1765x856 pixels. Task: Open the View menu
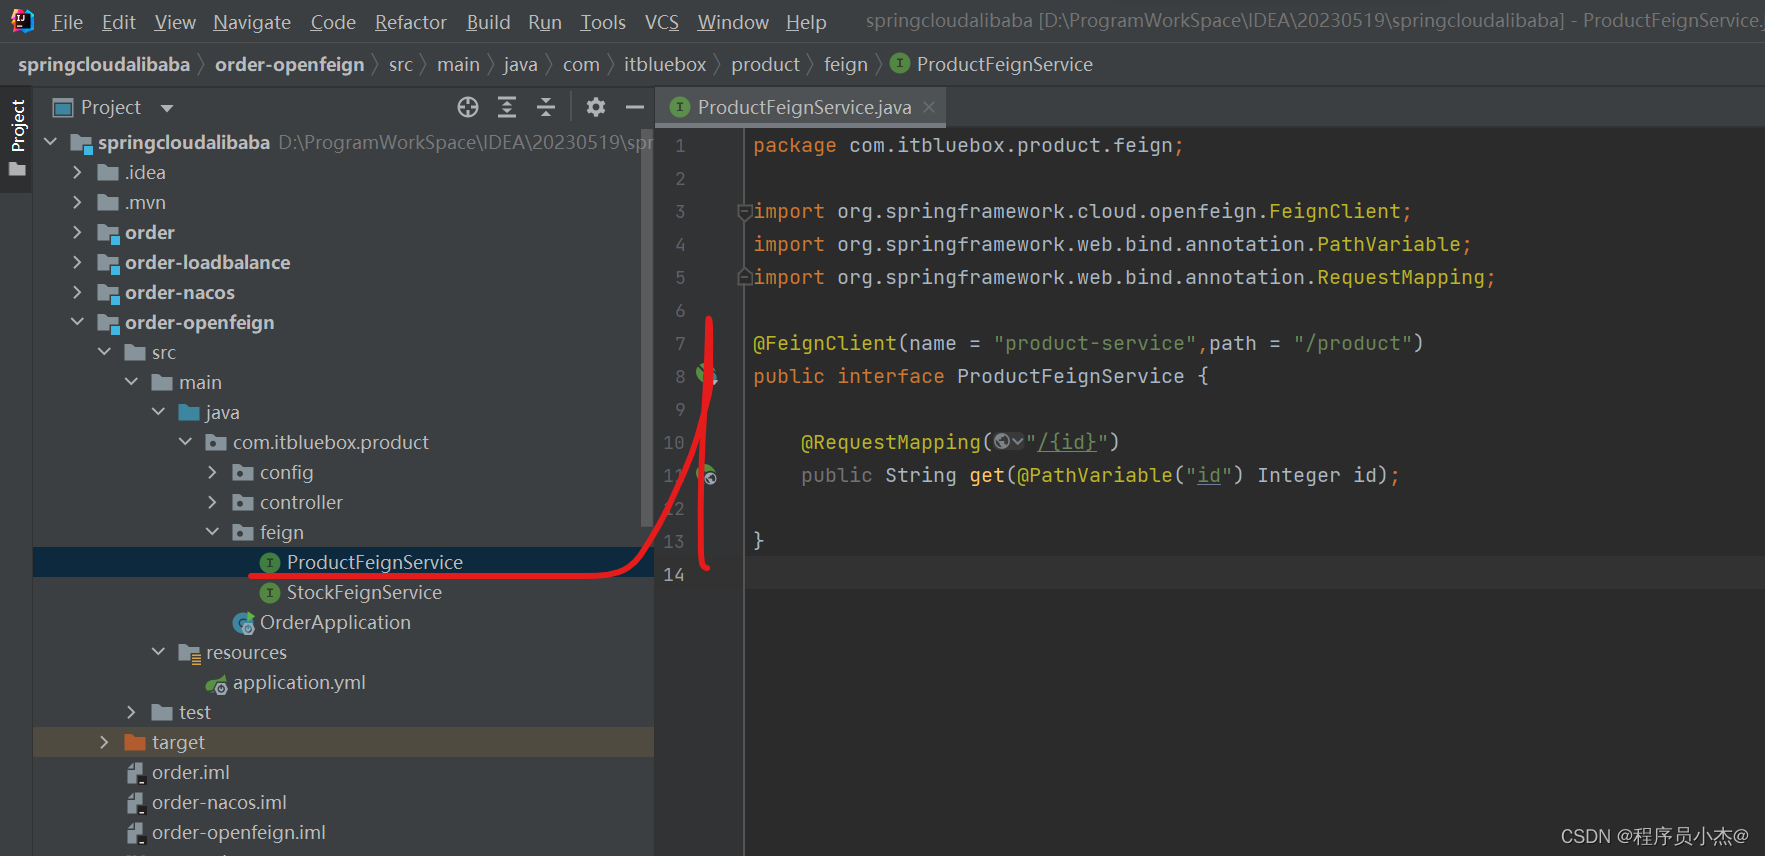click(175, 22)
